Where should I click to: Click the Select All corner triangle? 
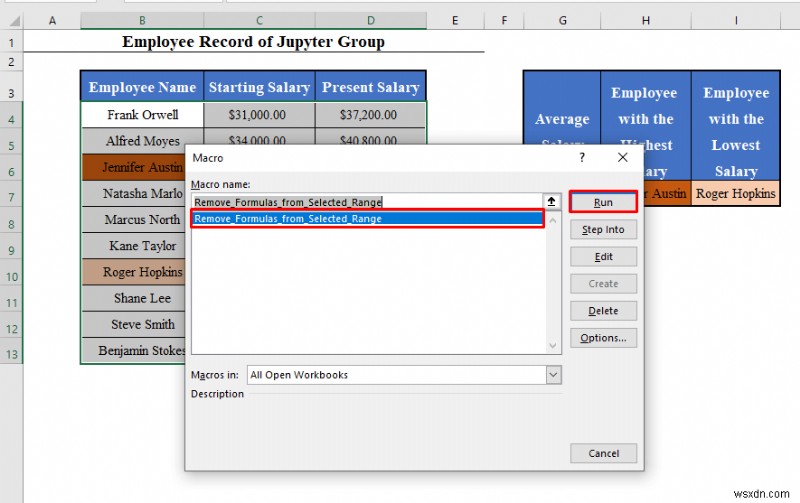[x=14, y=20]
